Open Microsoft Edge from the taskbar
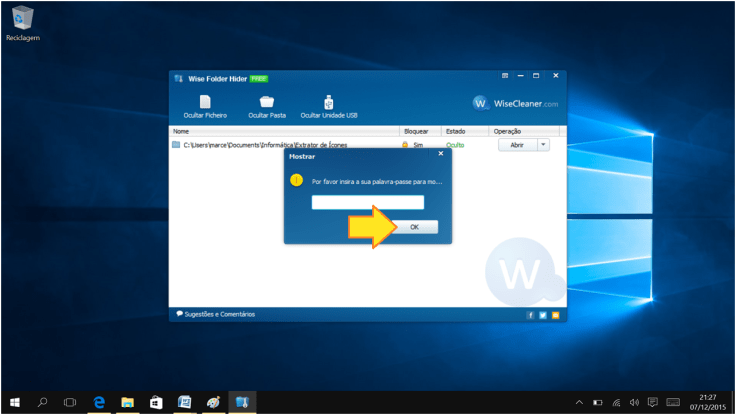Image resolution: width=736 pixels, height=415 pixels. pos(100,402)
